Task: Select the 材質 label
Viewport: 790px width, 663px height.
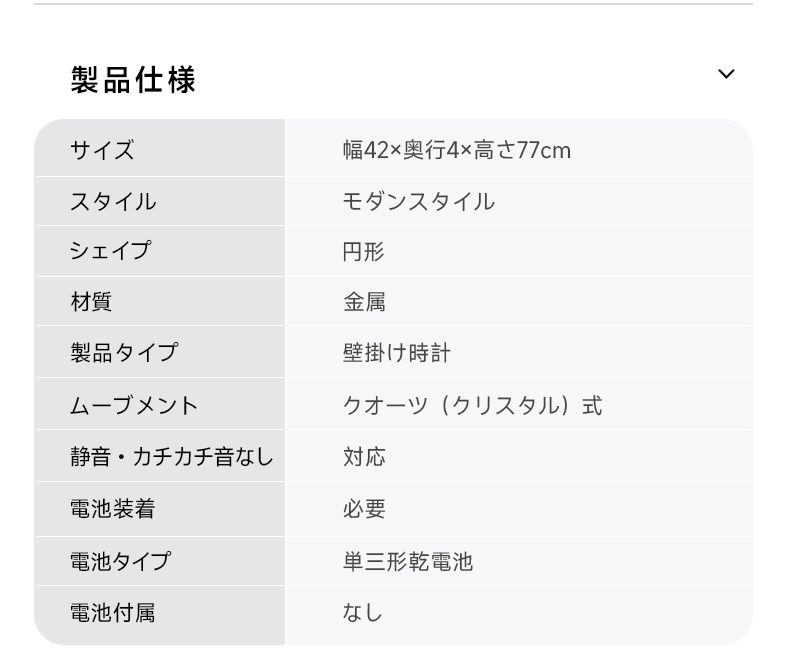Action: 91,302
